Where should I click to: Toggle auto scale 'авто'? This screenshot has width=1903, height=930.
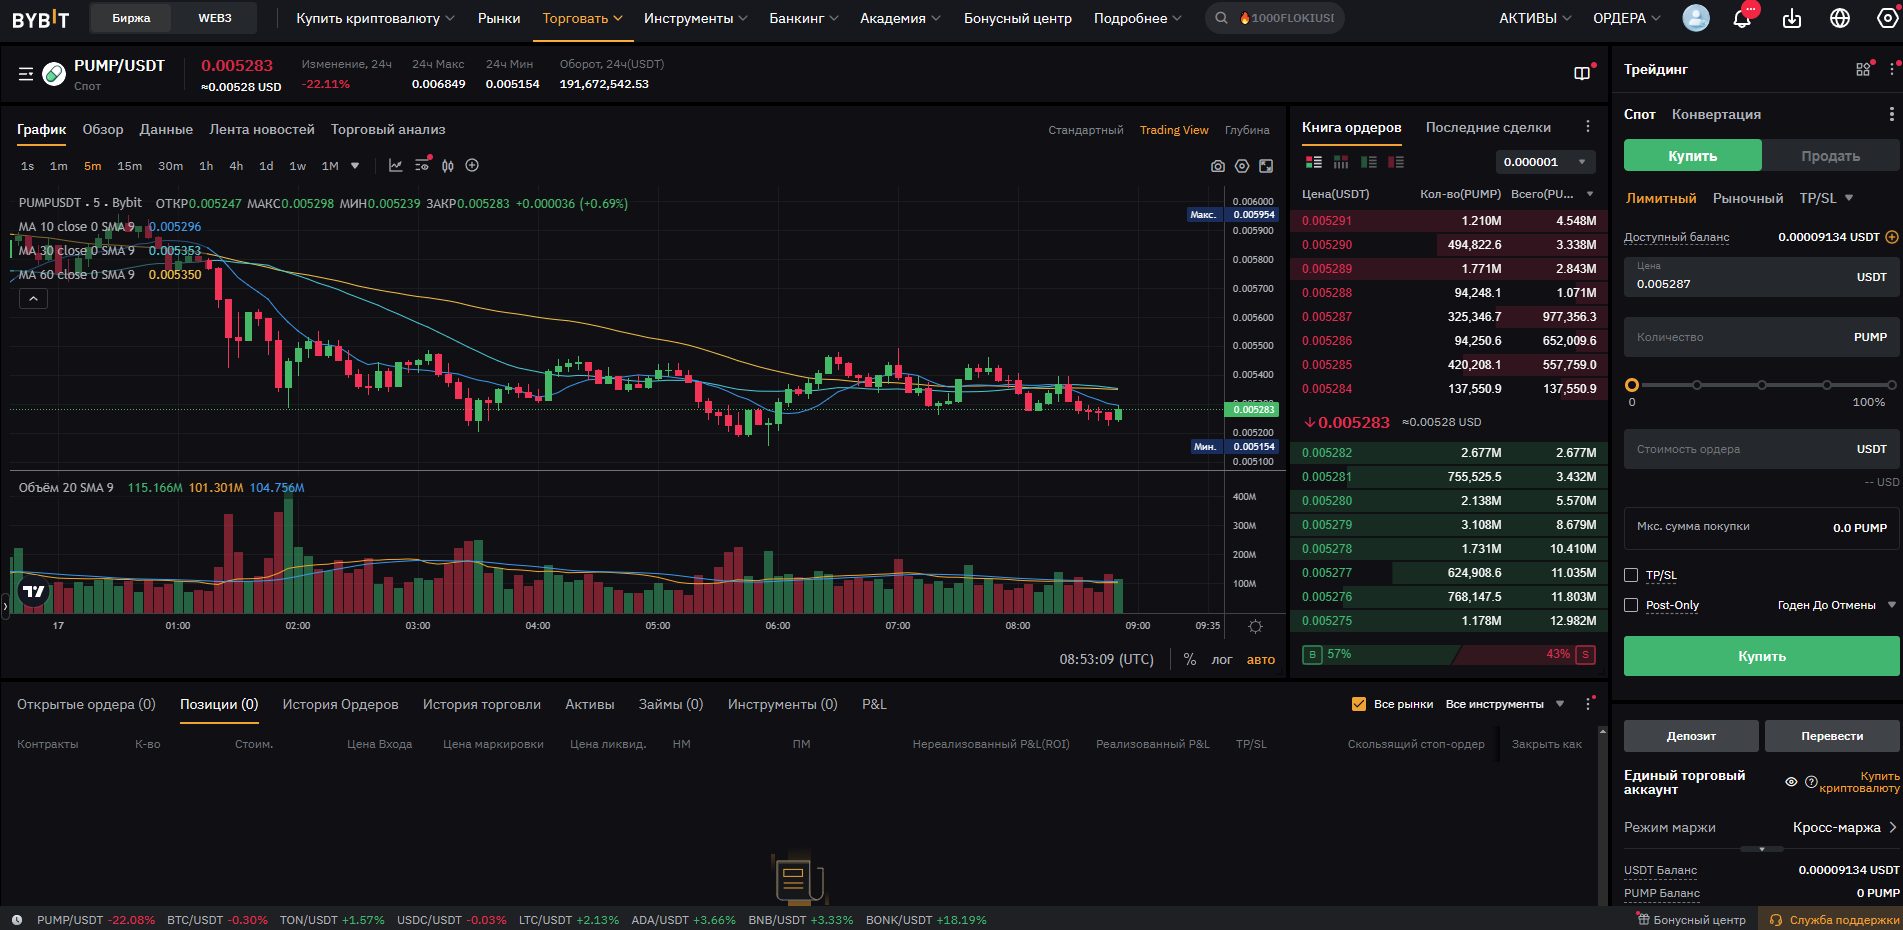(x=1261, y=660)
